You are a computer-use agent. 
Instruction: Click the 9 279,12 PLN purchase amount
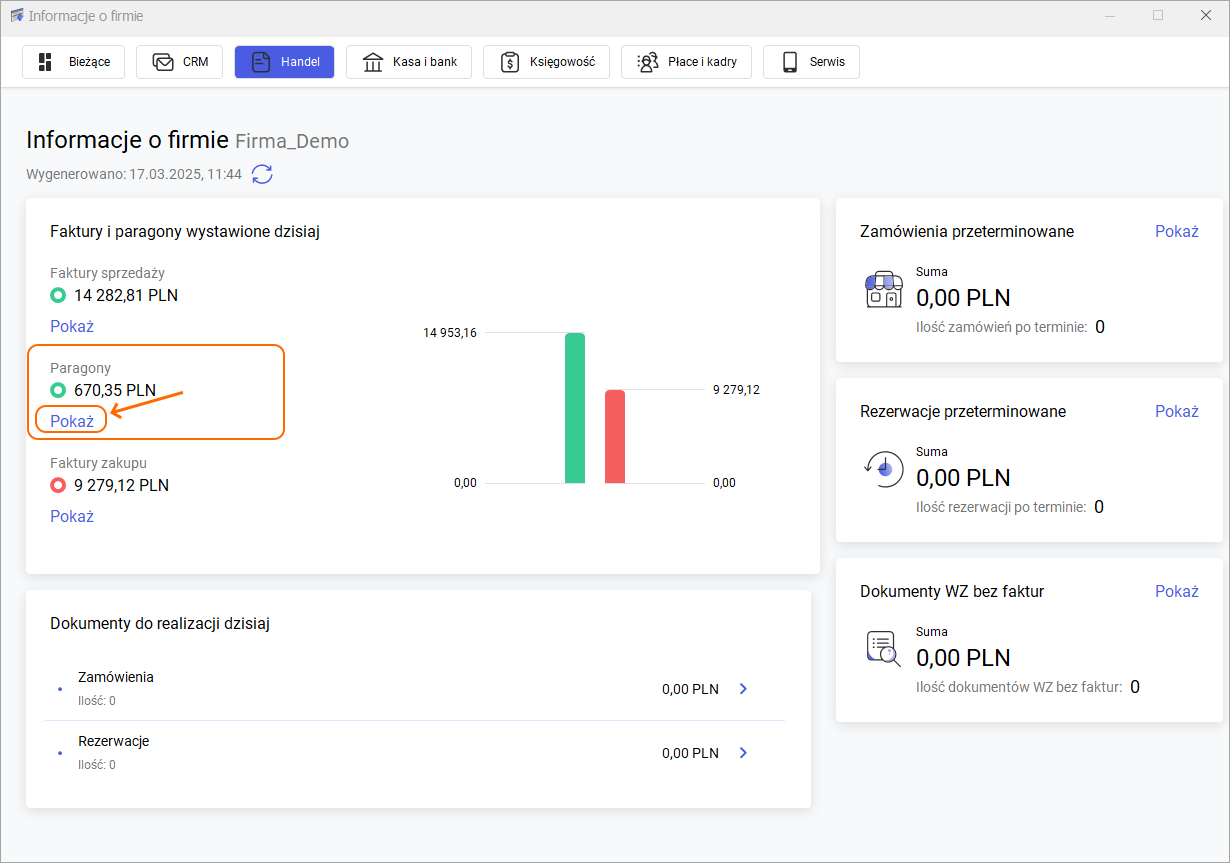point(122,485)
